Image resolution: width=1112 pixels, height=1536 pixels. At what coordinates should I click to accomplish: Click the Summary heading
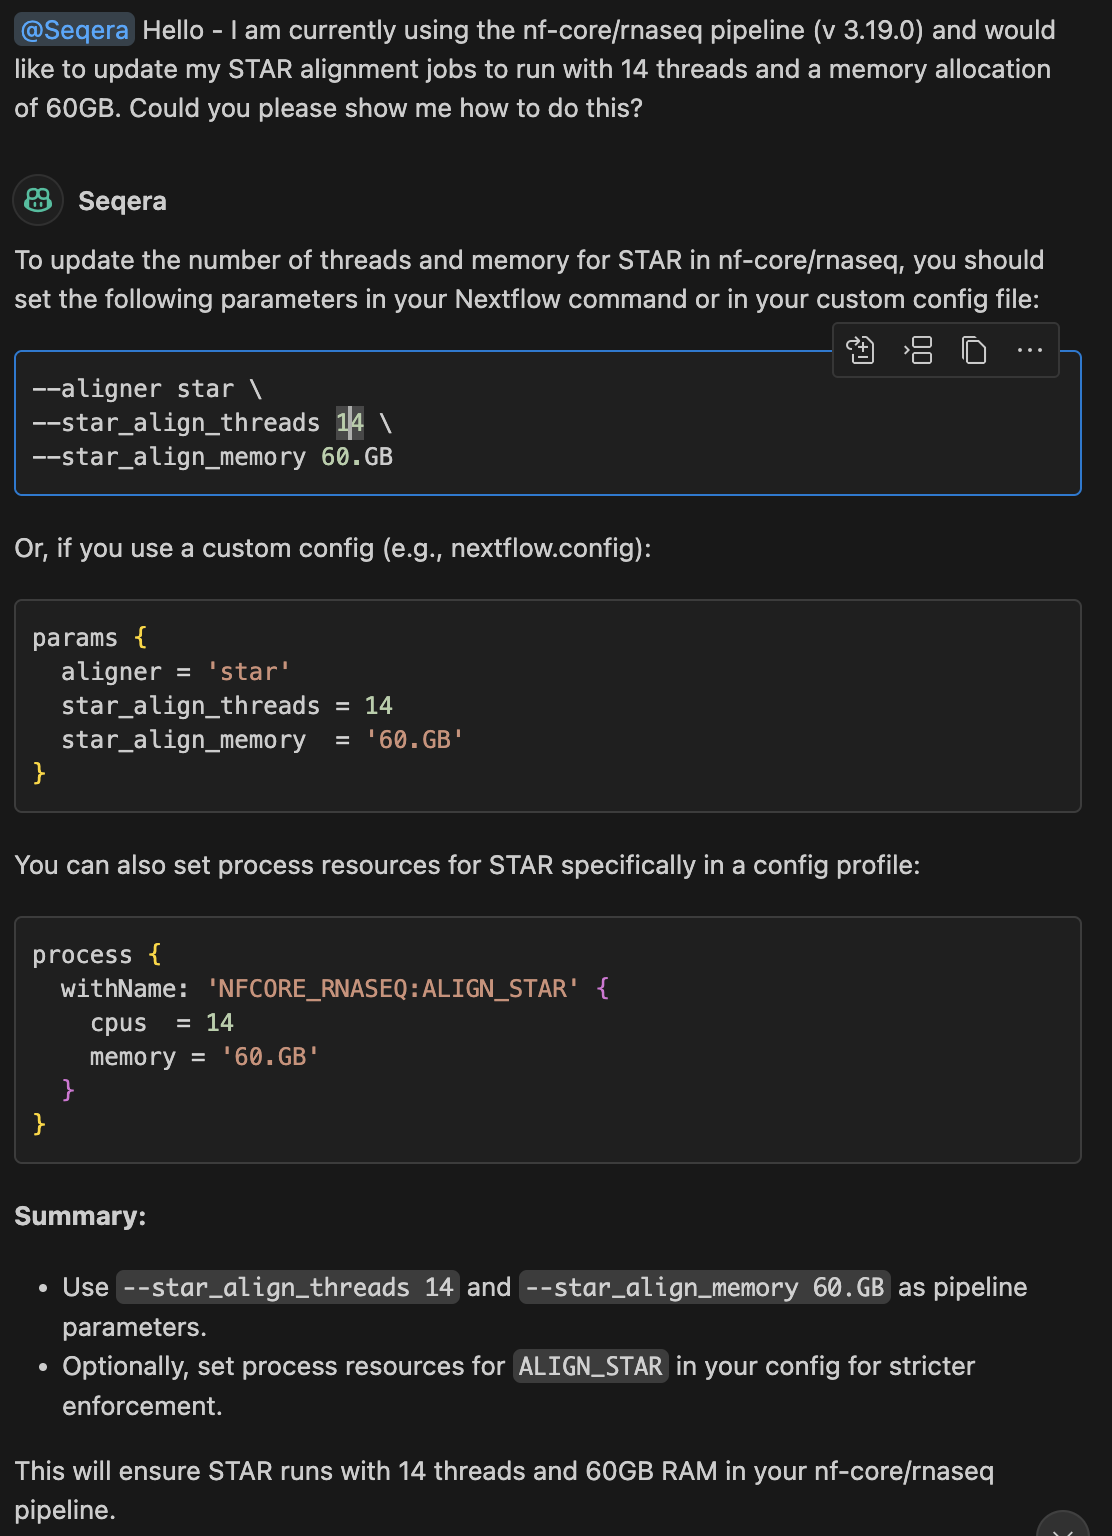click(80, 1216)
